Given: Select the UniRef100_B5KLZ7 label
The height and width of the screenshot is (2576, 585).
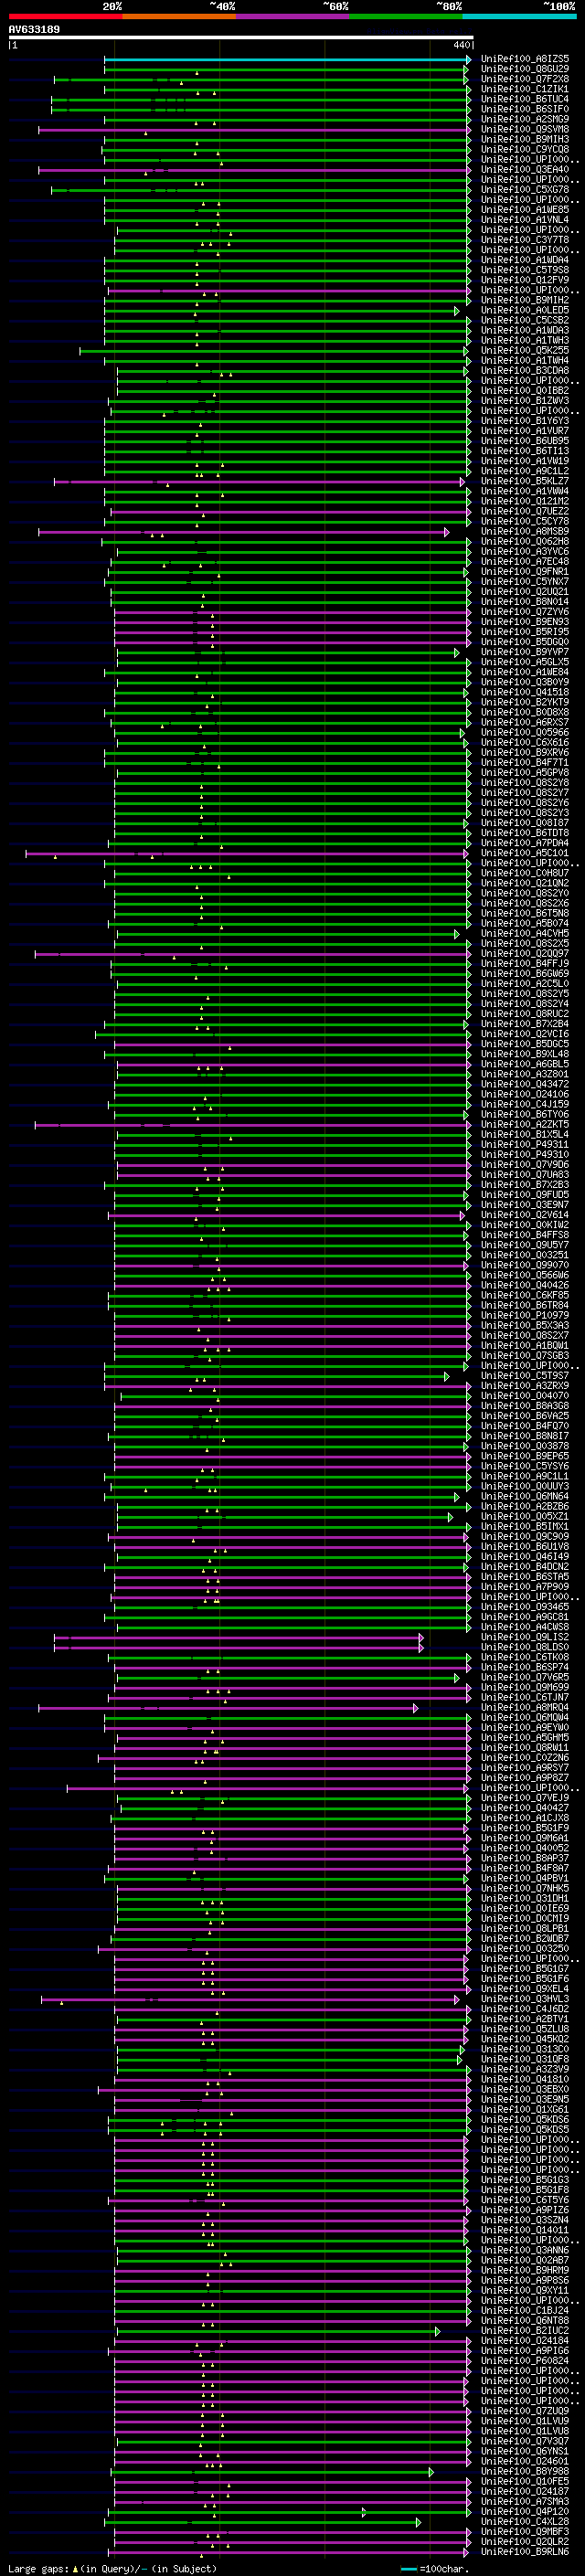Looking at the screenshot, I should [525, 482].
